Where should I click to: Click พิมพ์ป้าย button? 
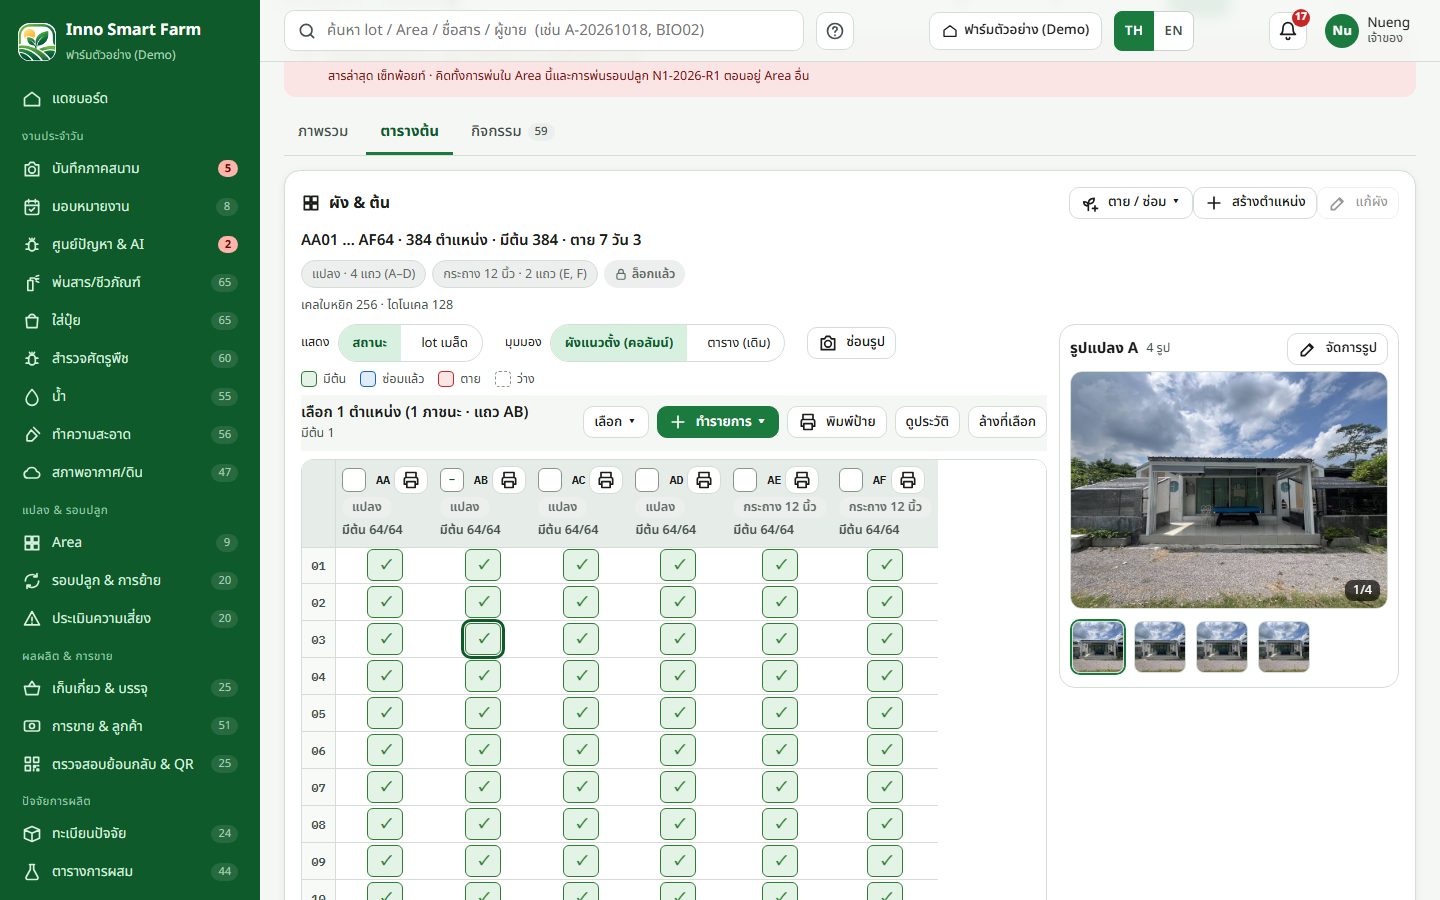coord(837,422)
